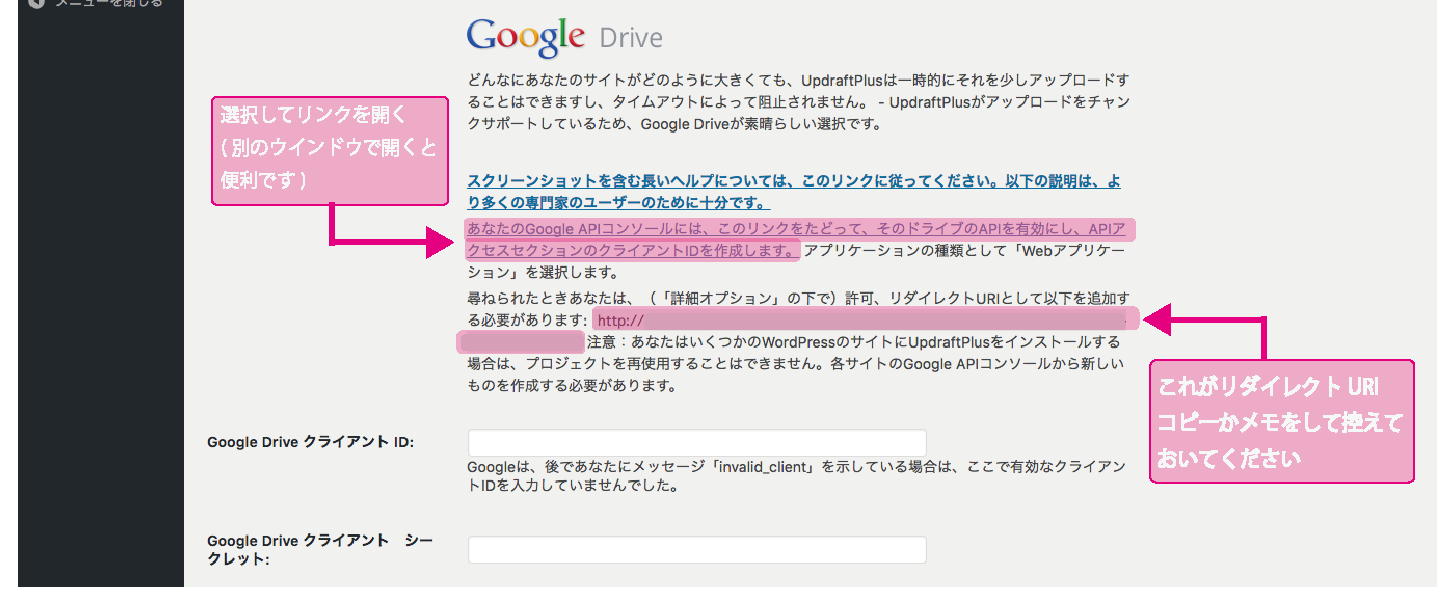
Task: Click the Google Drive クライアント ID label
Action: (x=311, y=441)
